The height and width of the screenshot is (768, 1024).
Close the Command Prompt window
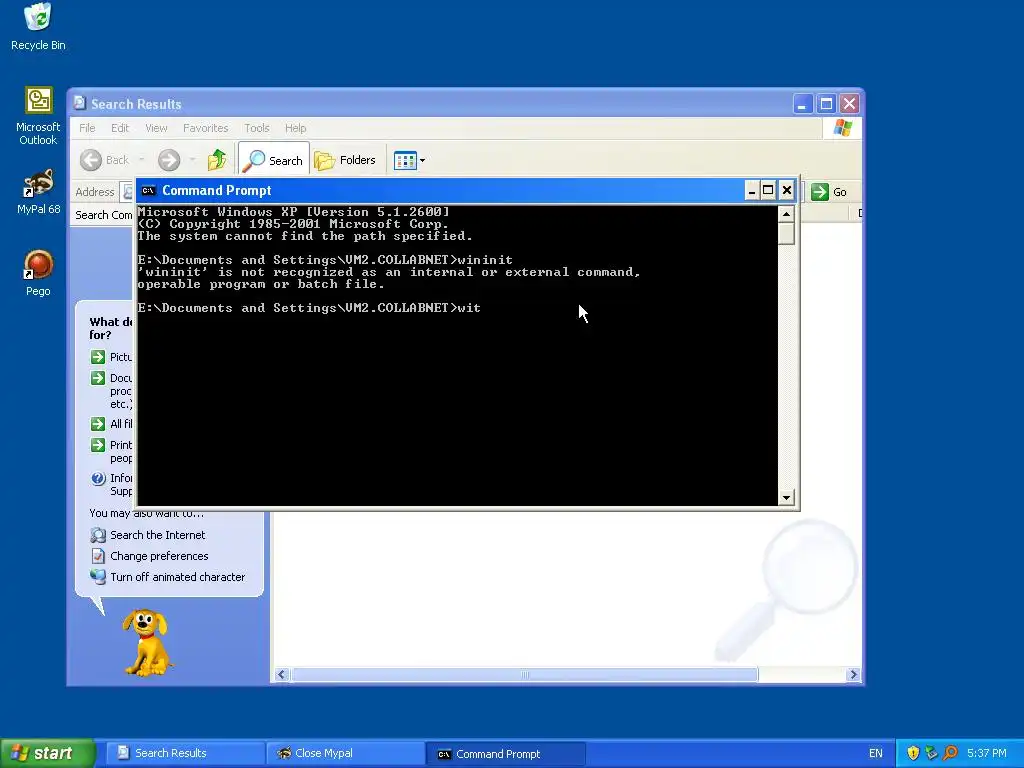(787, 191)
